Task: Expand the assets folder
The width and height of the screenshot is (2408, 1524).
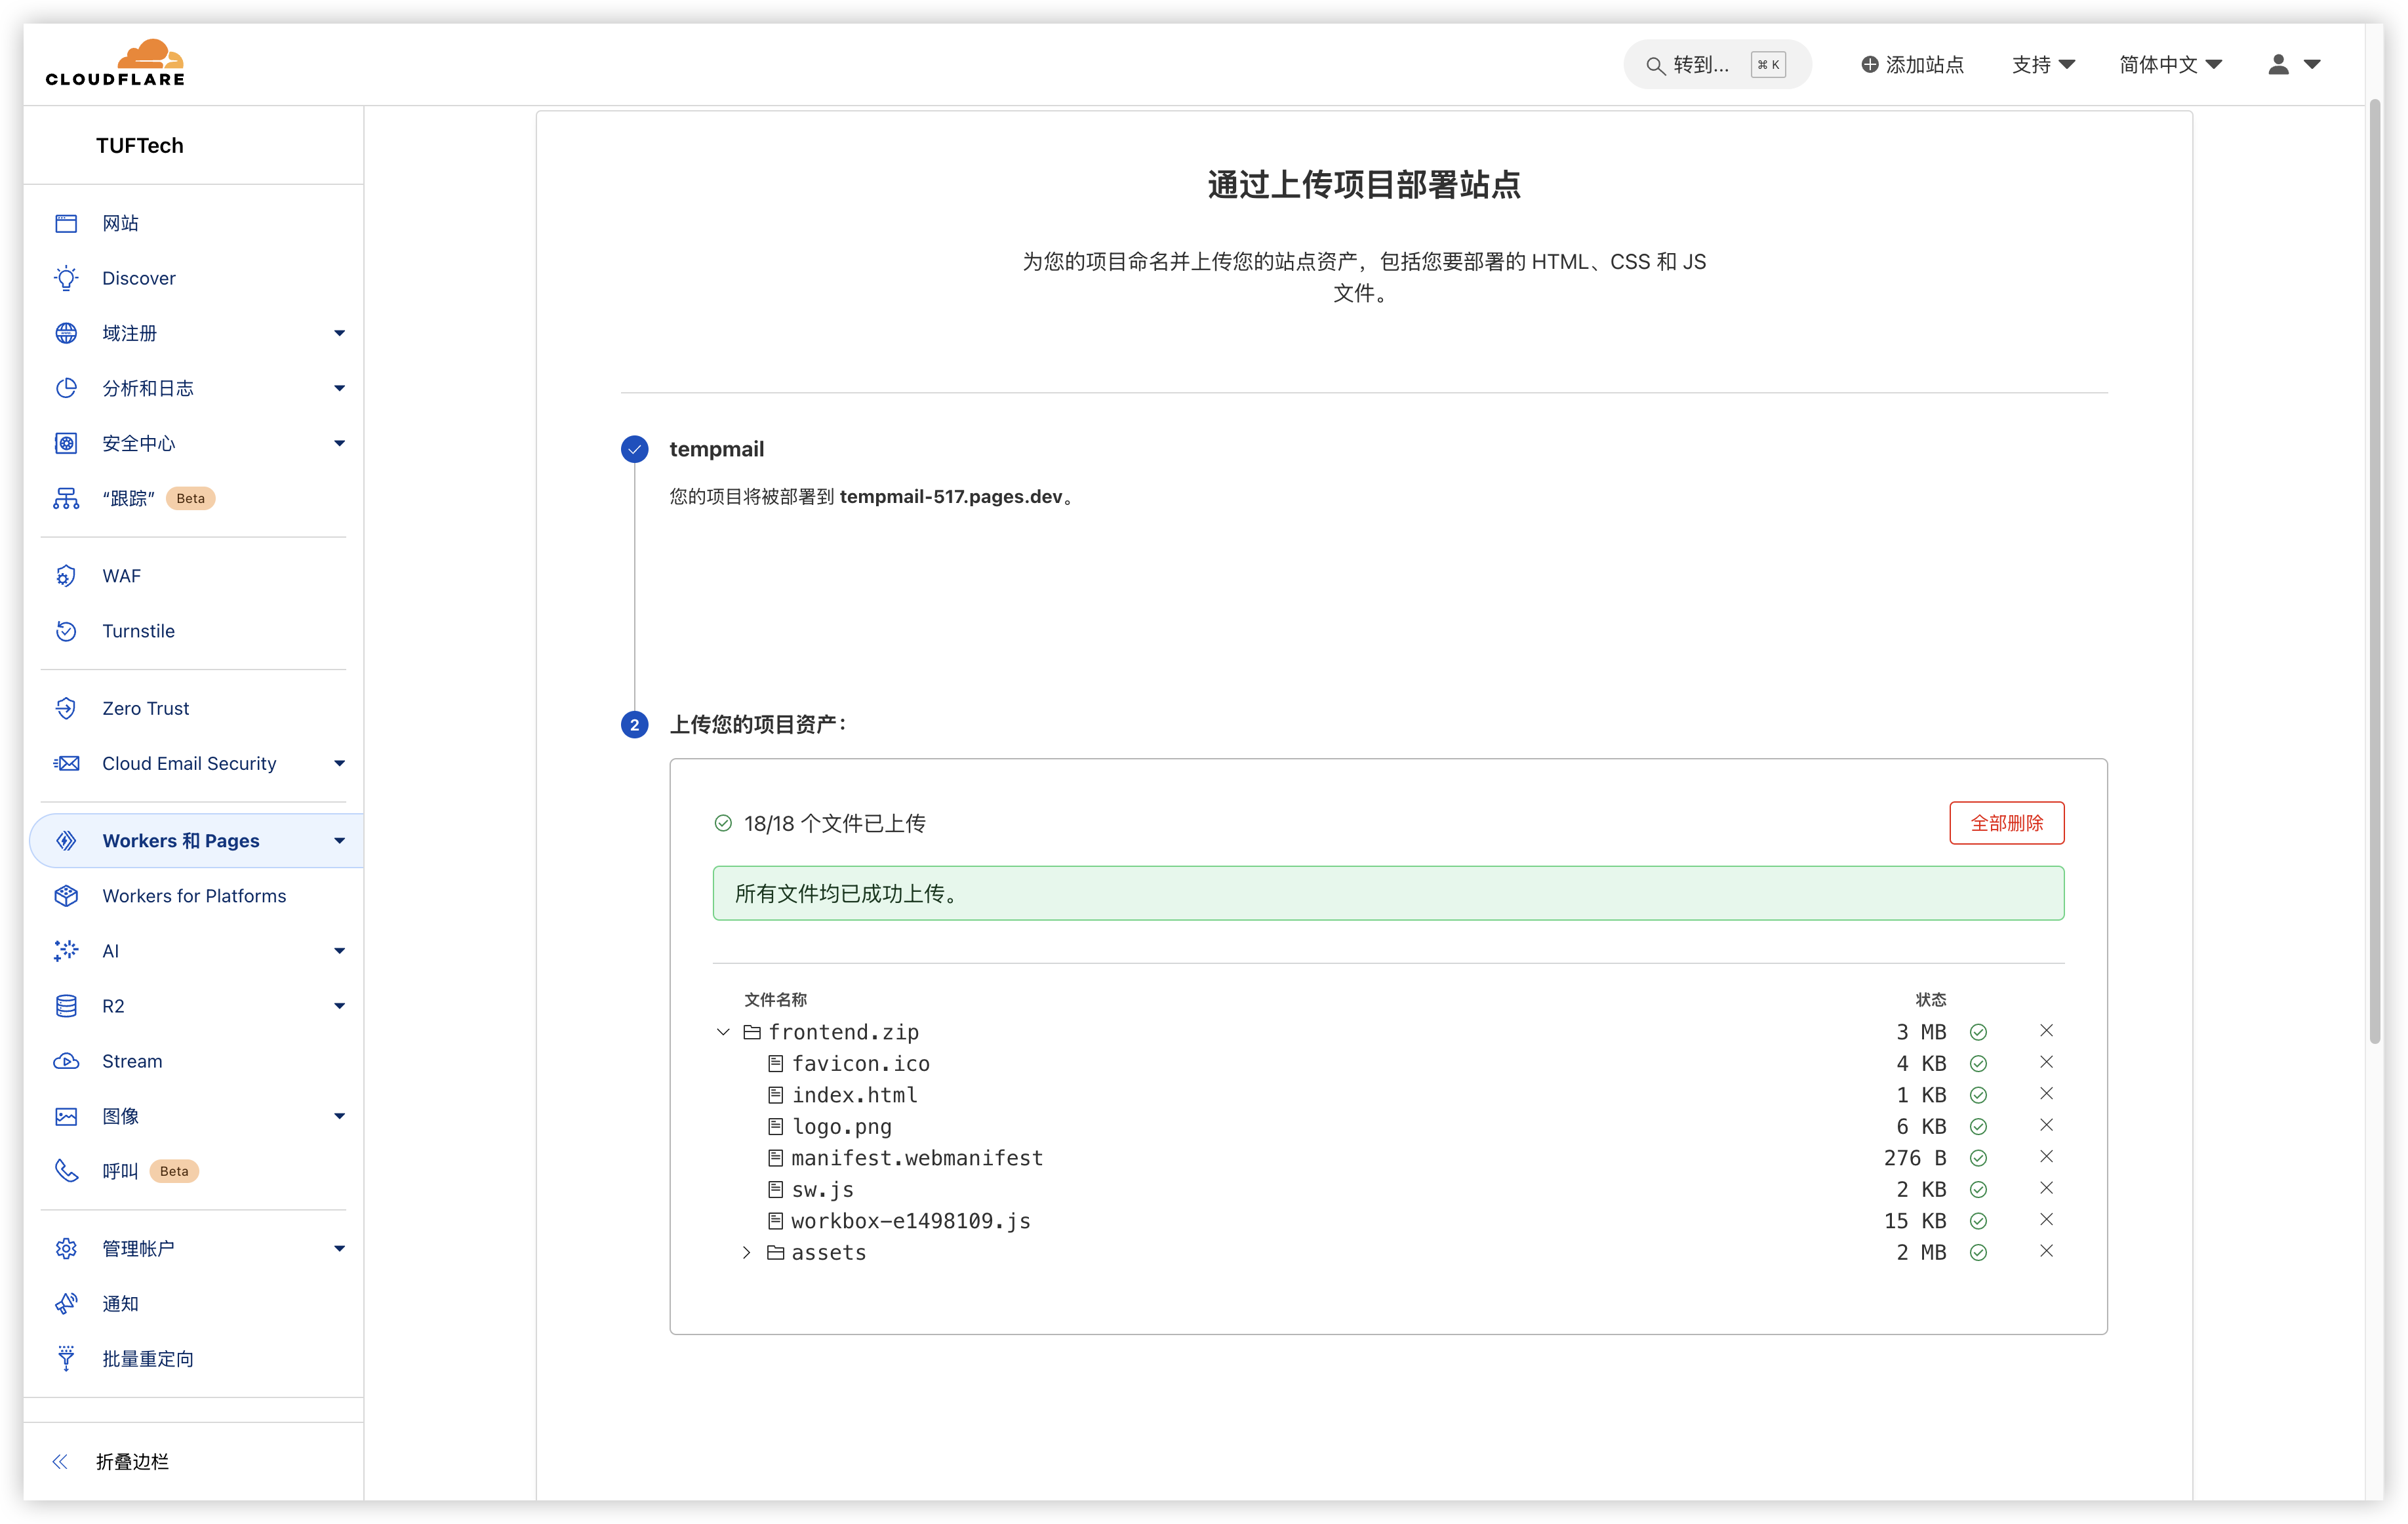Action: (745, 1252)
